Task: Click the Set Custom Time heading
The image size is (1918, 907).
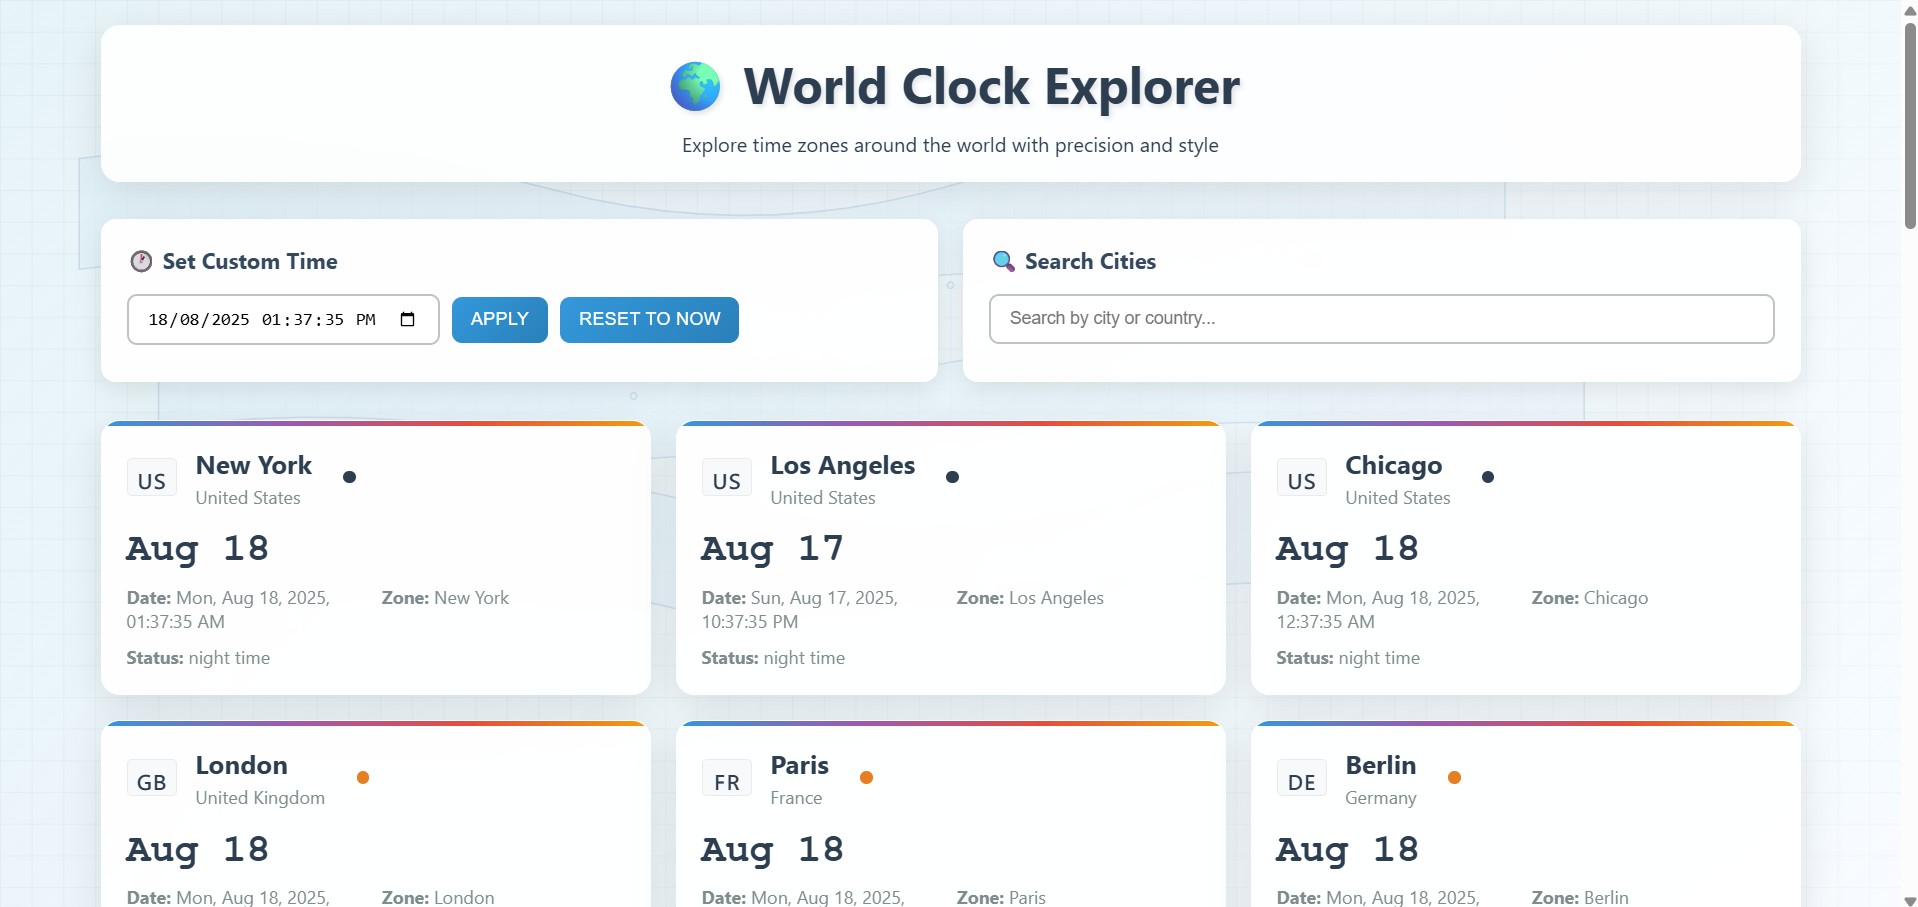Action: pyautogui.click(x=250, y=261)
